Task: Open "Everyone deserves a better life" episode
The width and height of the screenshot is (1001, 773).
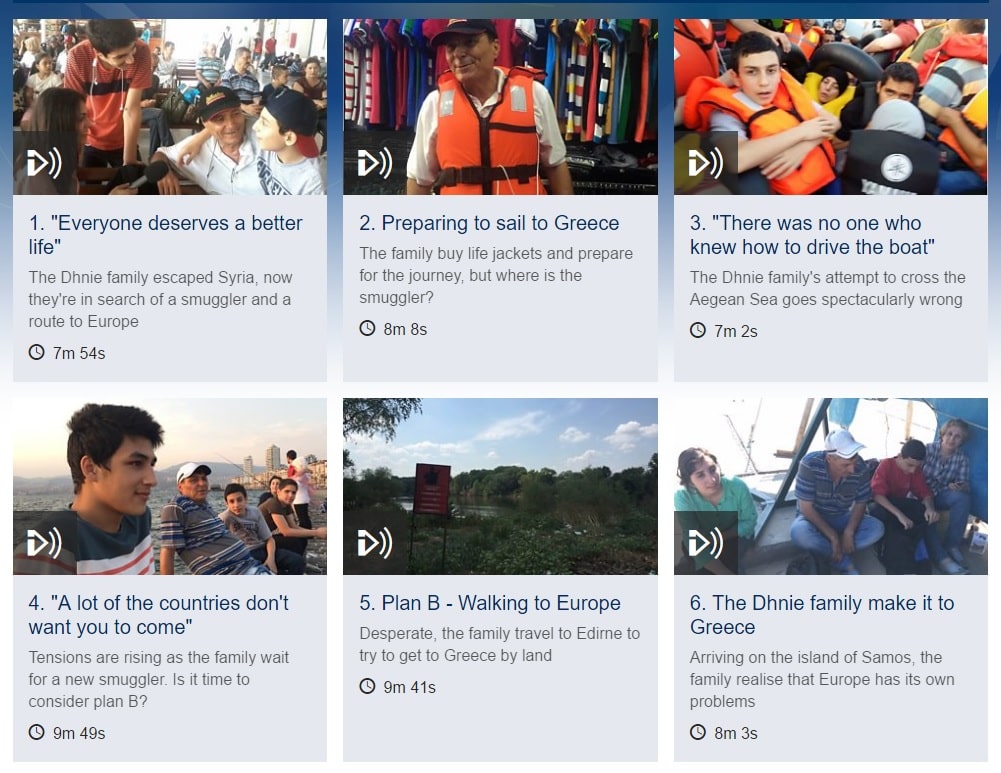Action: (x=165, y=234)
